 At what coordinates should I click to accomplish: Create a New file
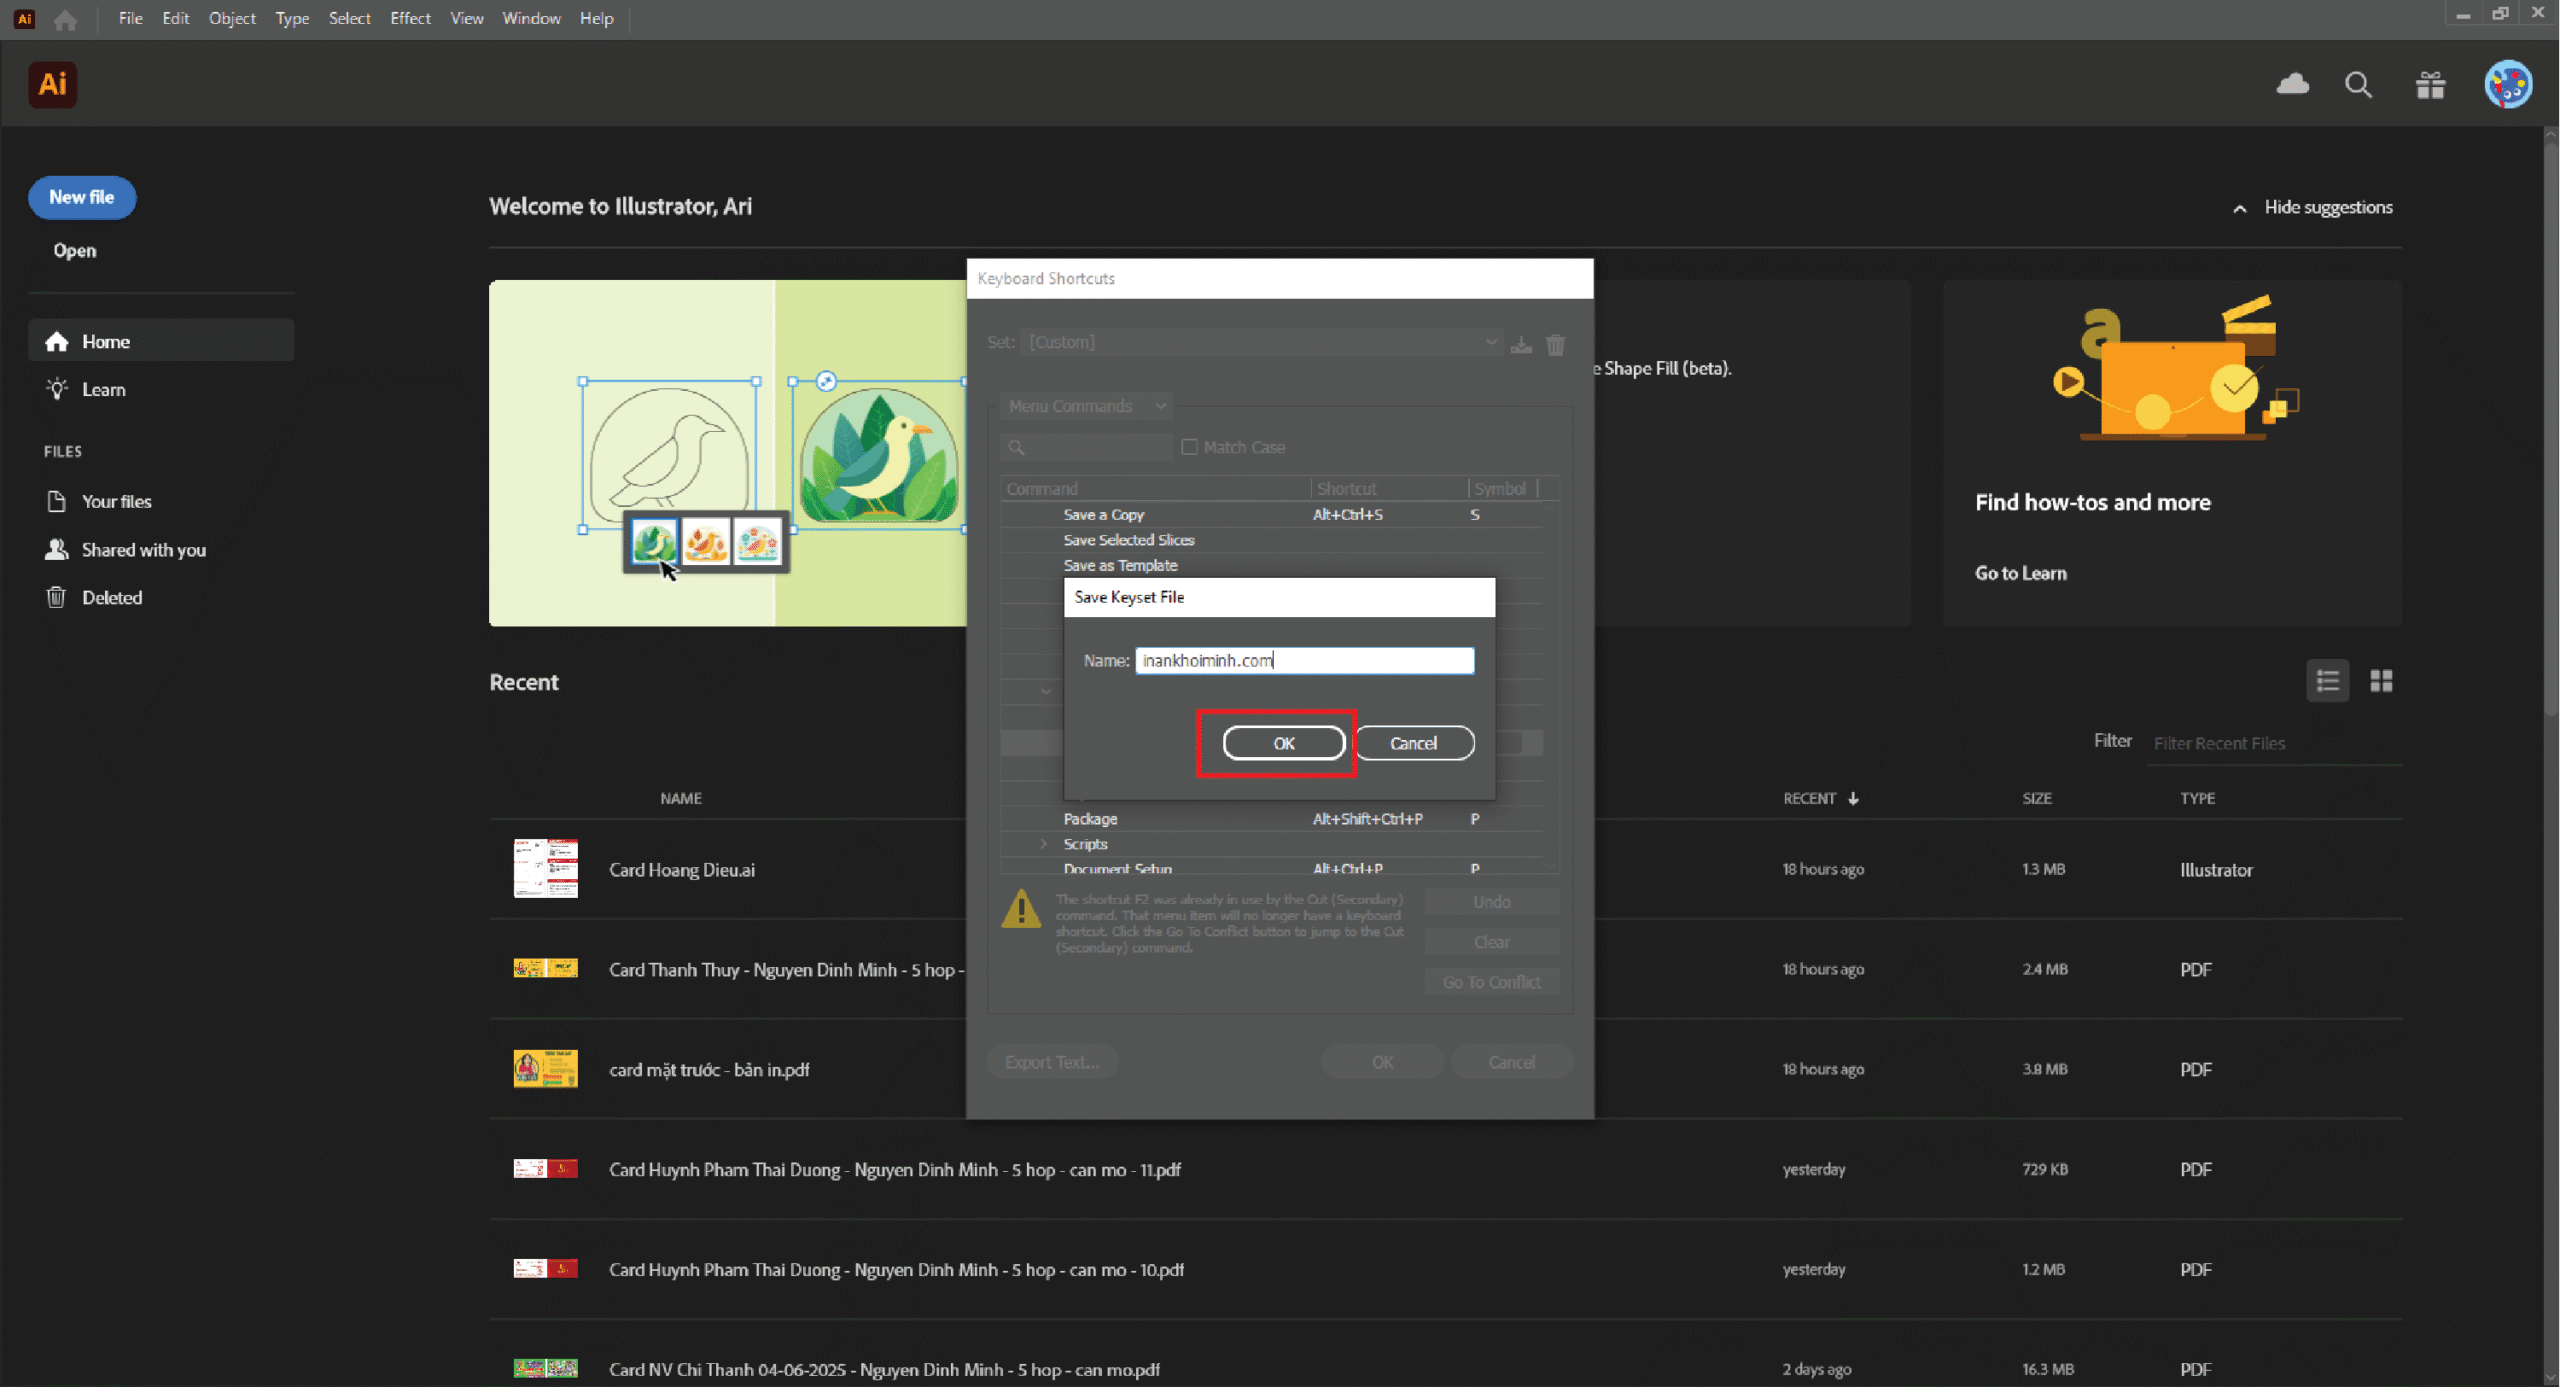point(82,197)
